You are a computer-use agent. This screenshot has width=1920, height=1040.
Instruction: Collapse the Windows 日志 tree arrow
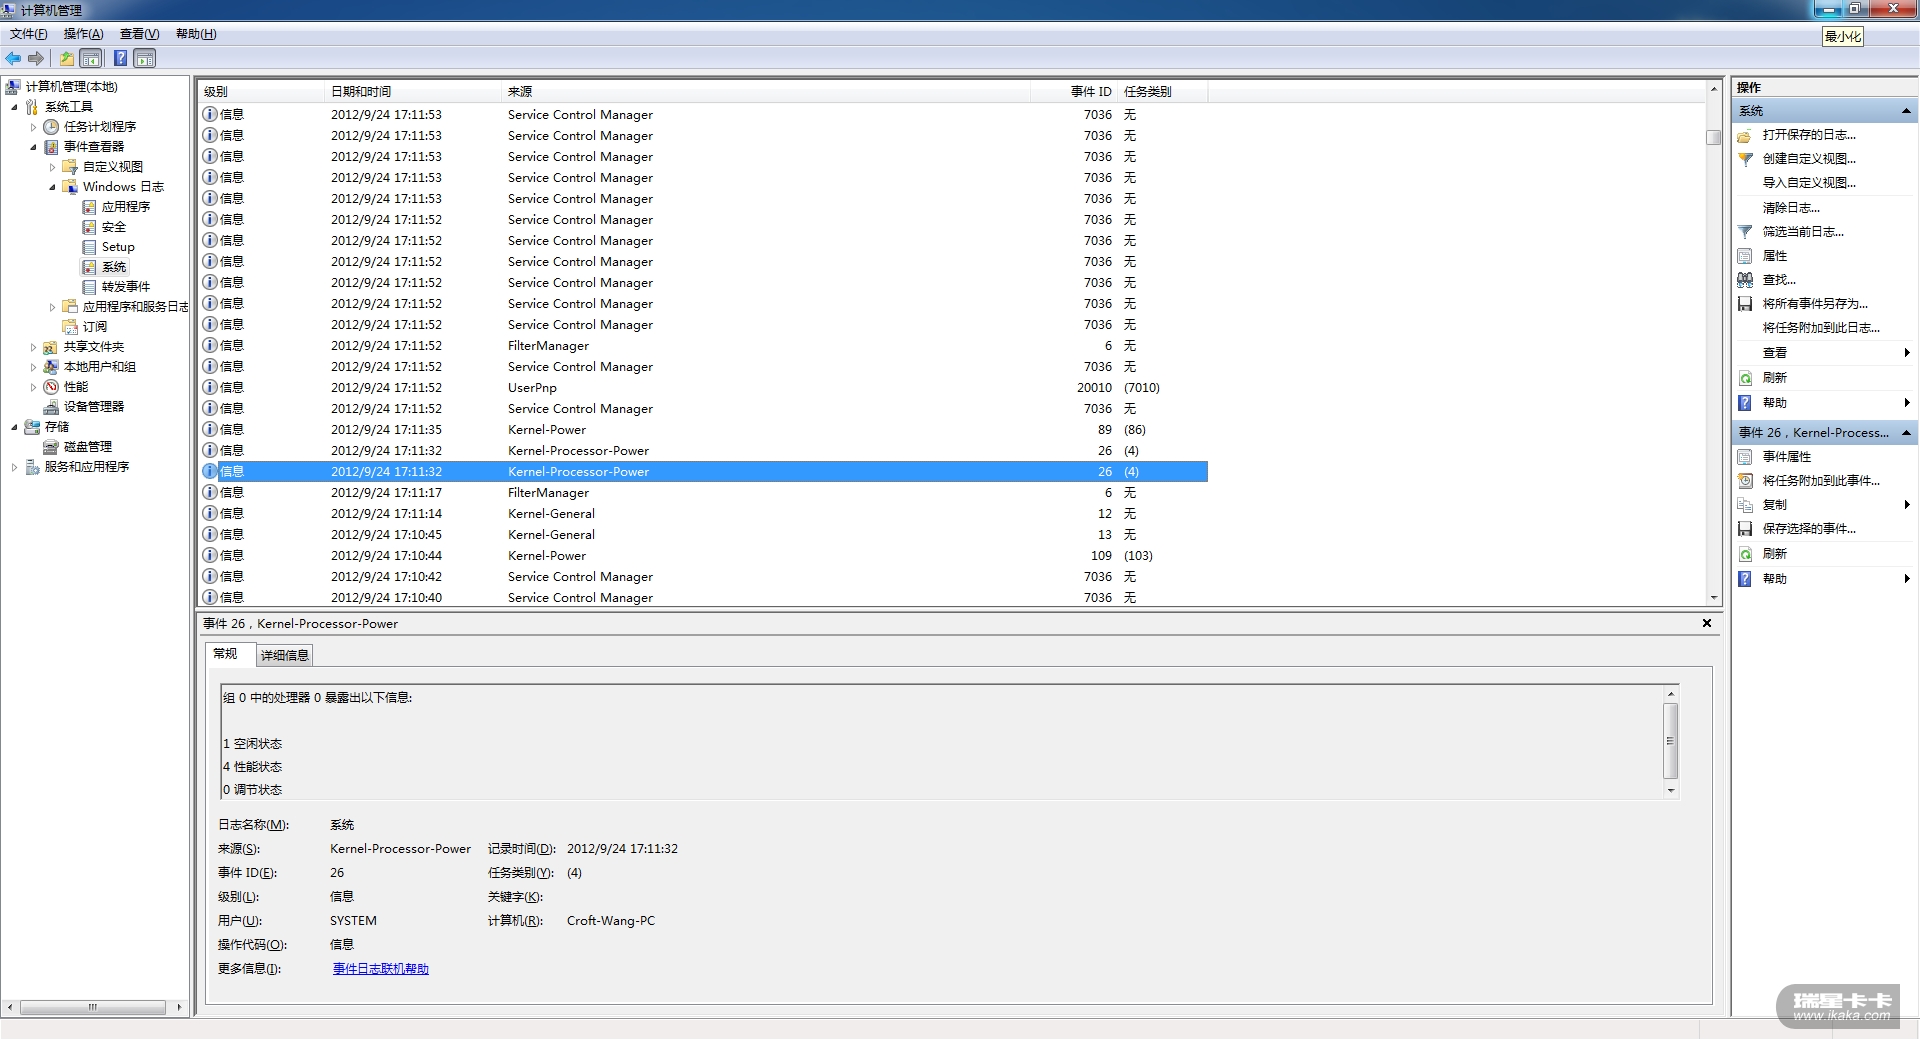pos(52,187)
